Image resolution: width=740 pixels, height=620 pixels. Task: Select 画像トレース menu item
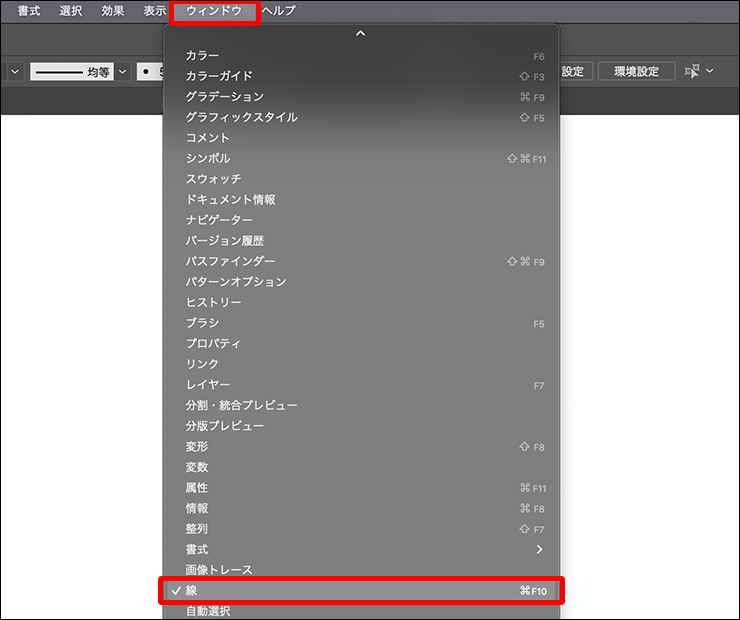point(219,570)
